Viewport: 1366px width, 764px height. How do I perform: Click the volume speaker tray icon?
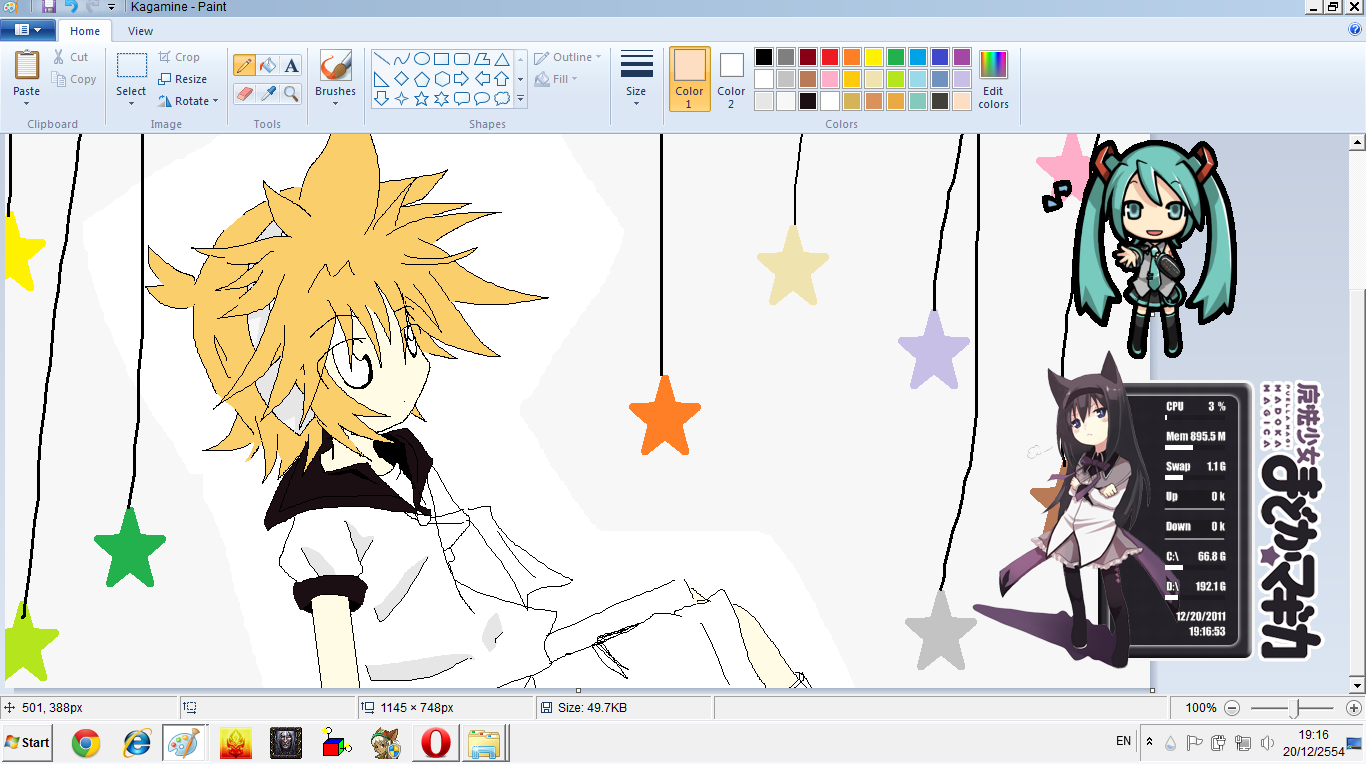(1267, 742)
